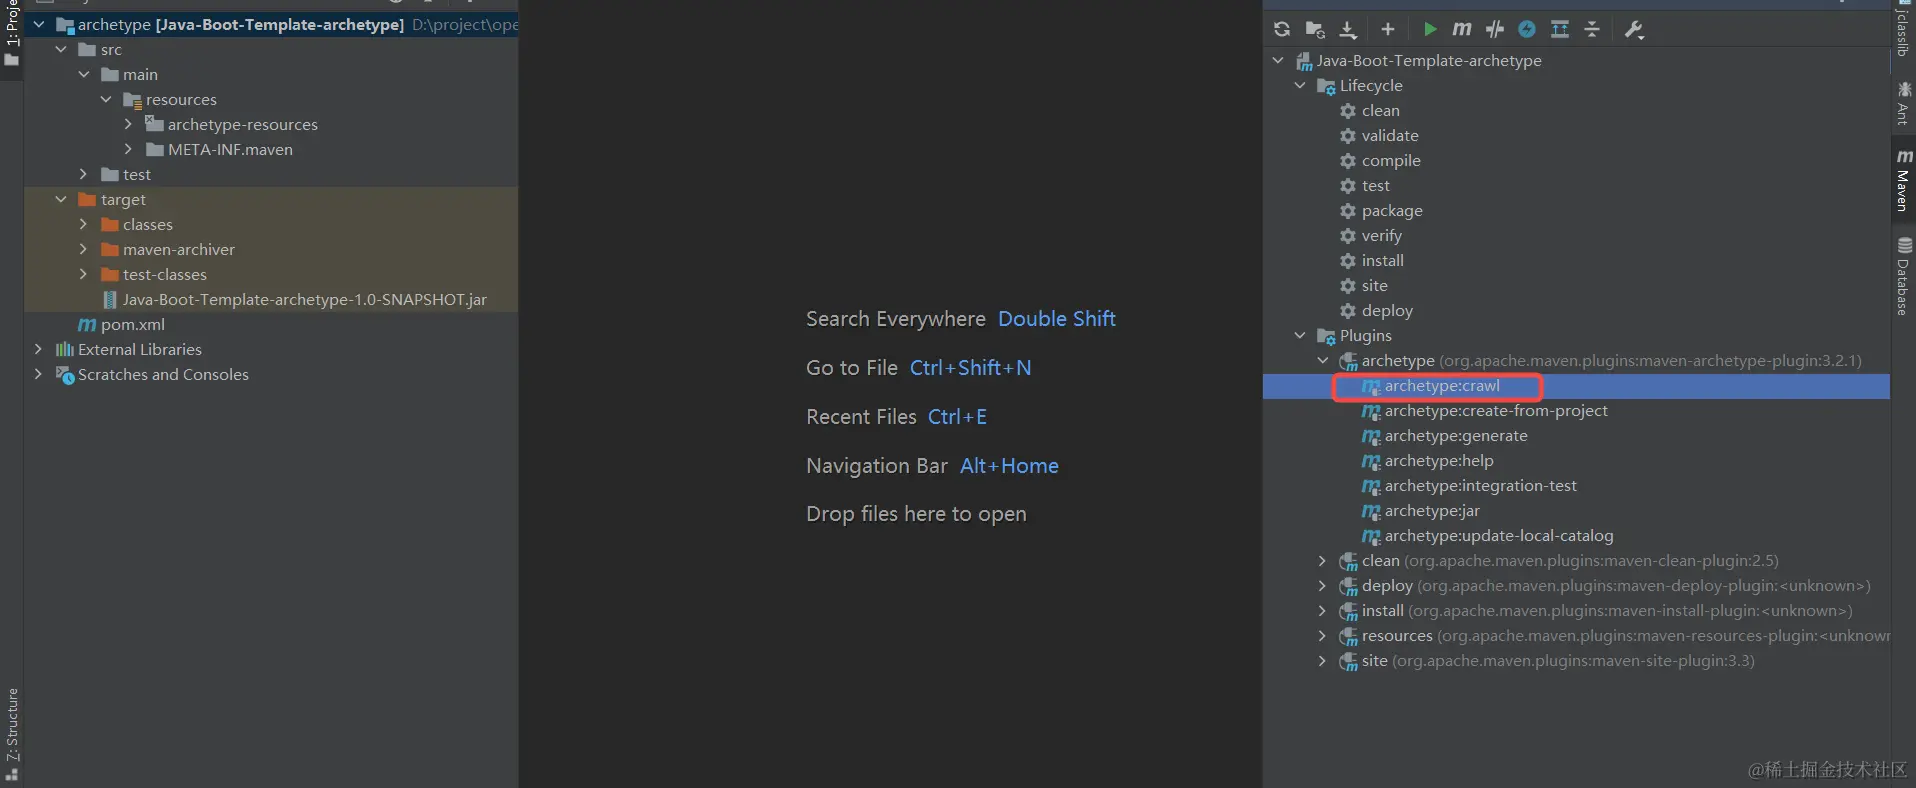The height and width of the screenshot is (788, 1916).
Task: Select the verify lifecycle phase
Action: [x=1382, y=236]
